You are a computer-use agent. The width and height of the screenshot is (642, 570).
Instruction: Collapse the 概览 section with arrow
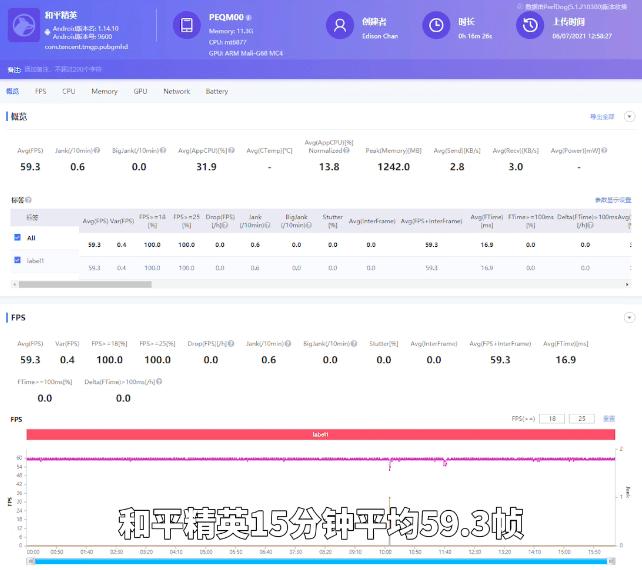tap(629, 116)
